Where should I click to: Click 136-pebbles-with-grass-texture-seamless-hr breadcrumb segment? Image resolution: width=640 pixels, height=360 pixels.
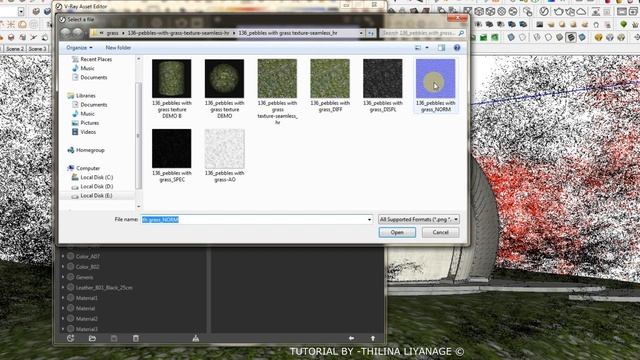pyautogui.click(x=178, y=33)
